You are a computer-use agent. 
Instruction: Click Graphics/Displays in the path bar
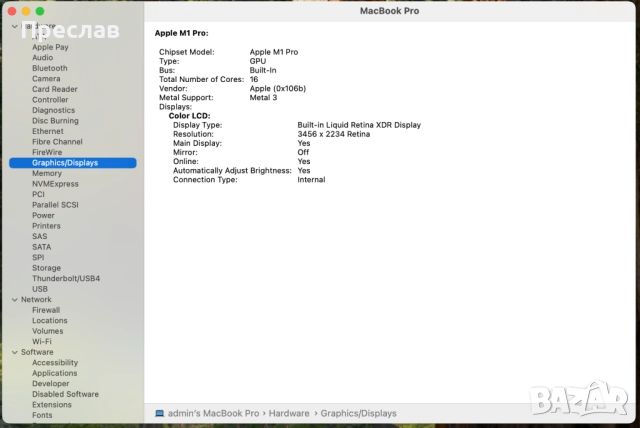[x=358, y=413]
